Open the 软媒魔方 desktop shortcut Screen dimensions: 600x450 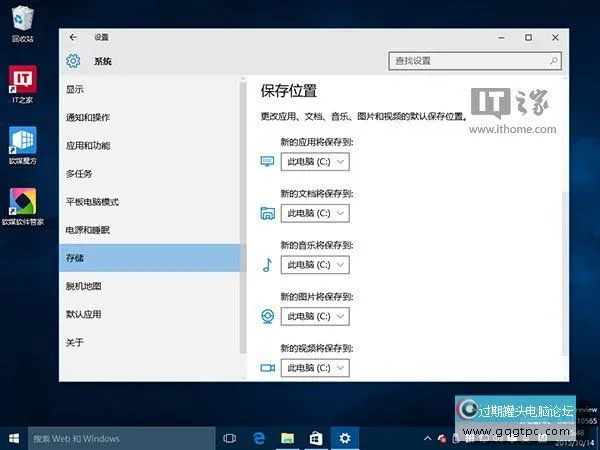point(22,141)
